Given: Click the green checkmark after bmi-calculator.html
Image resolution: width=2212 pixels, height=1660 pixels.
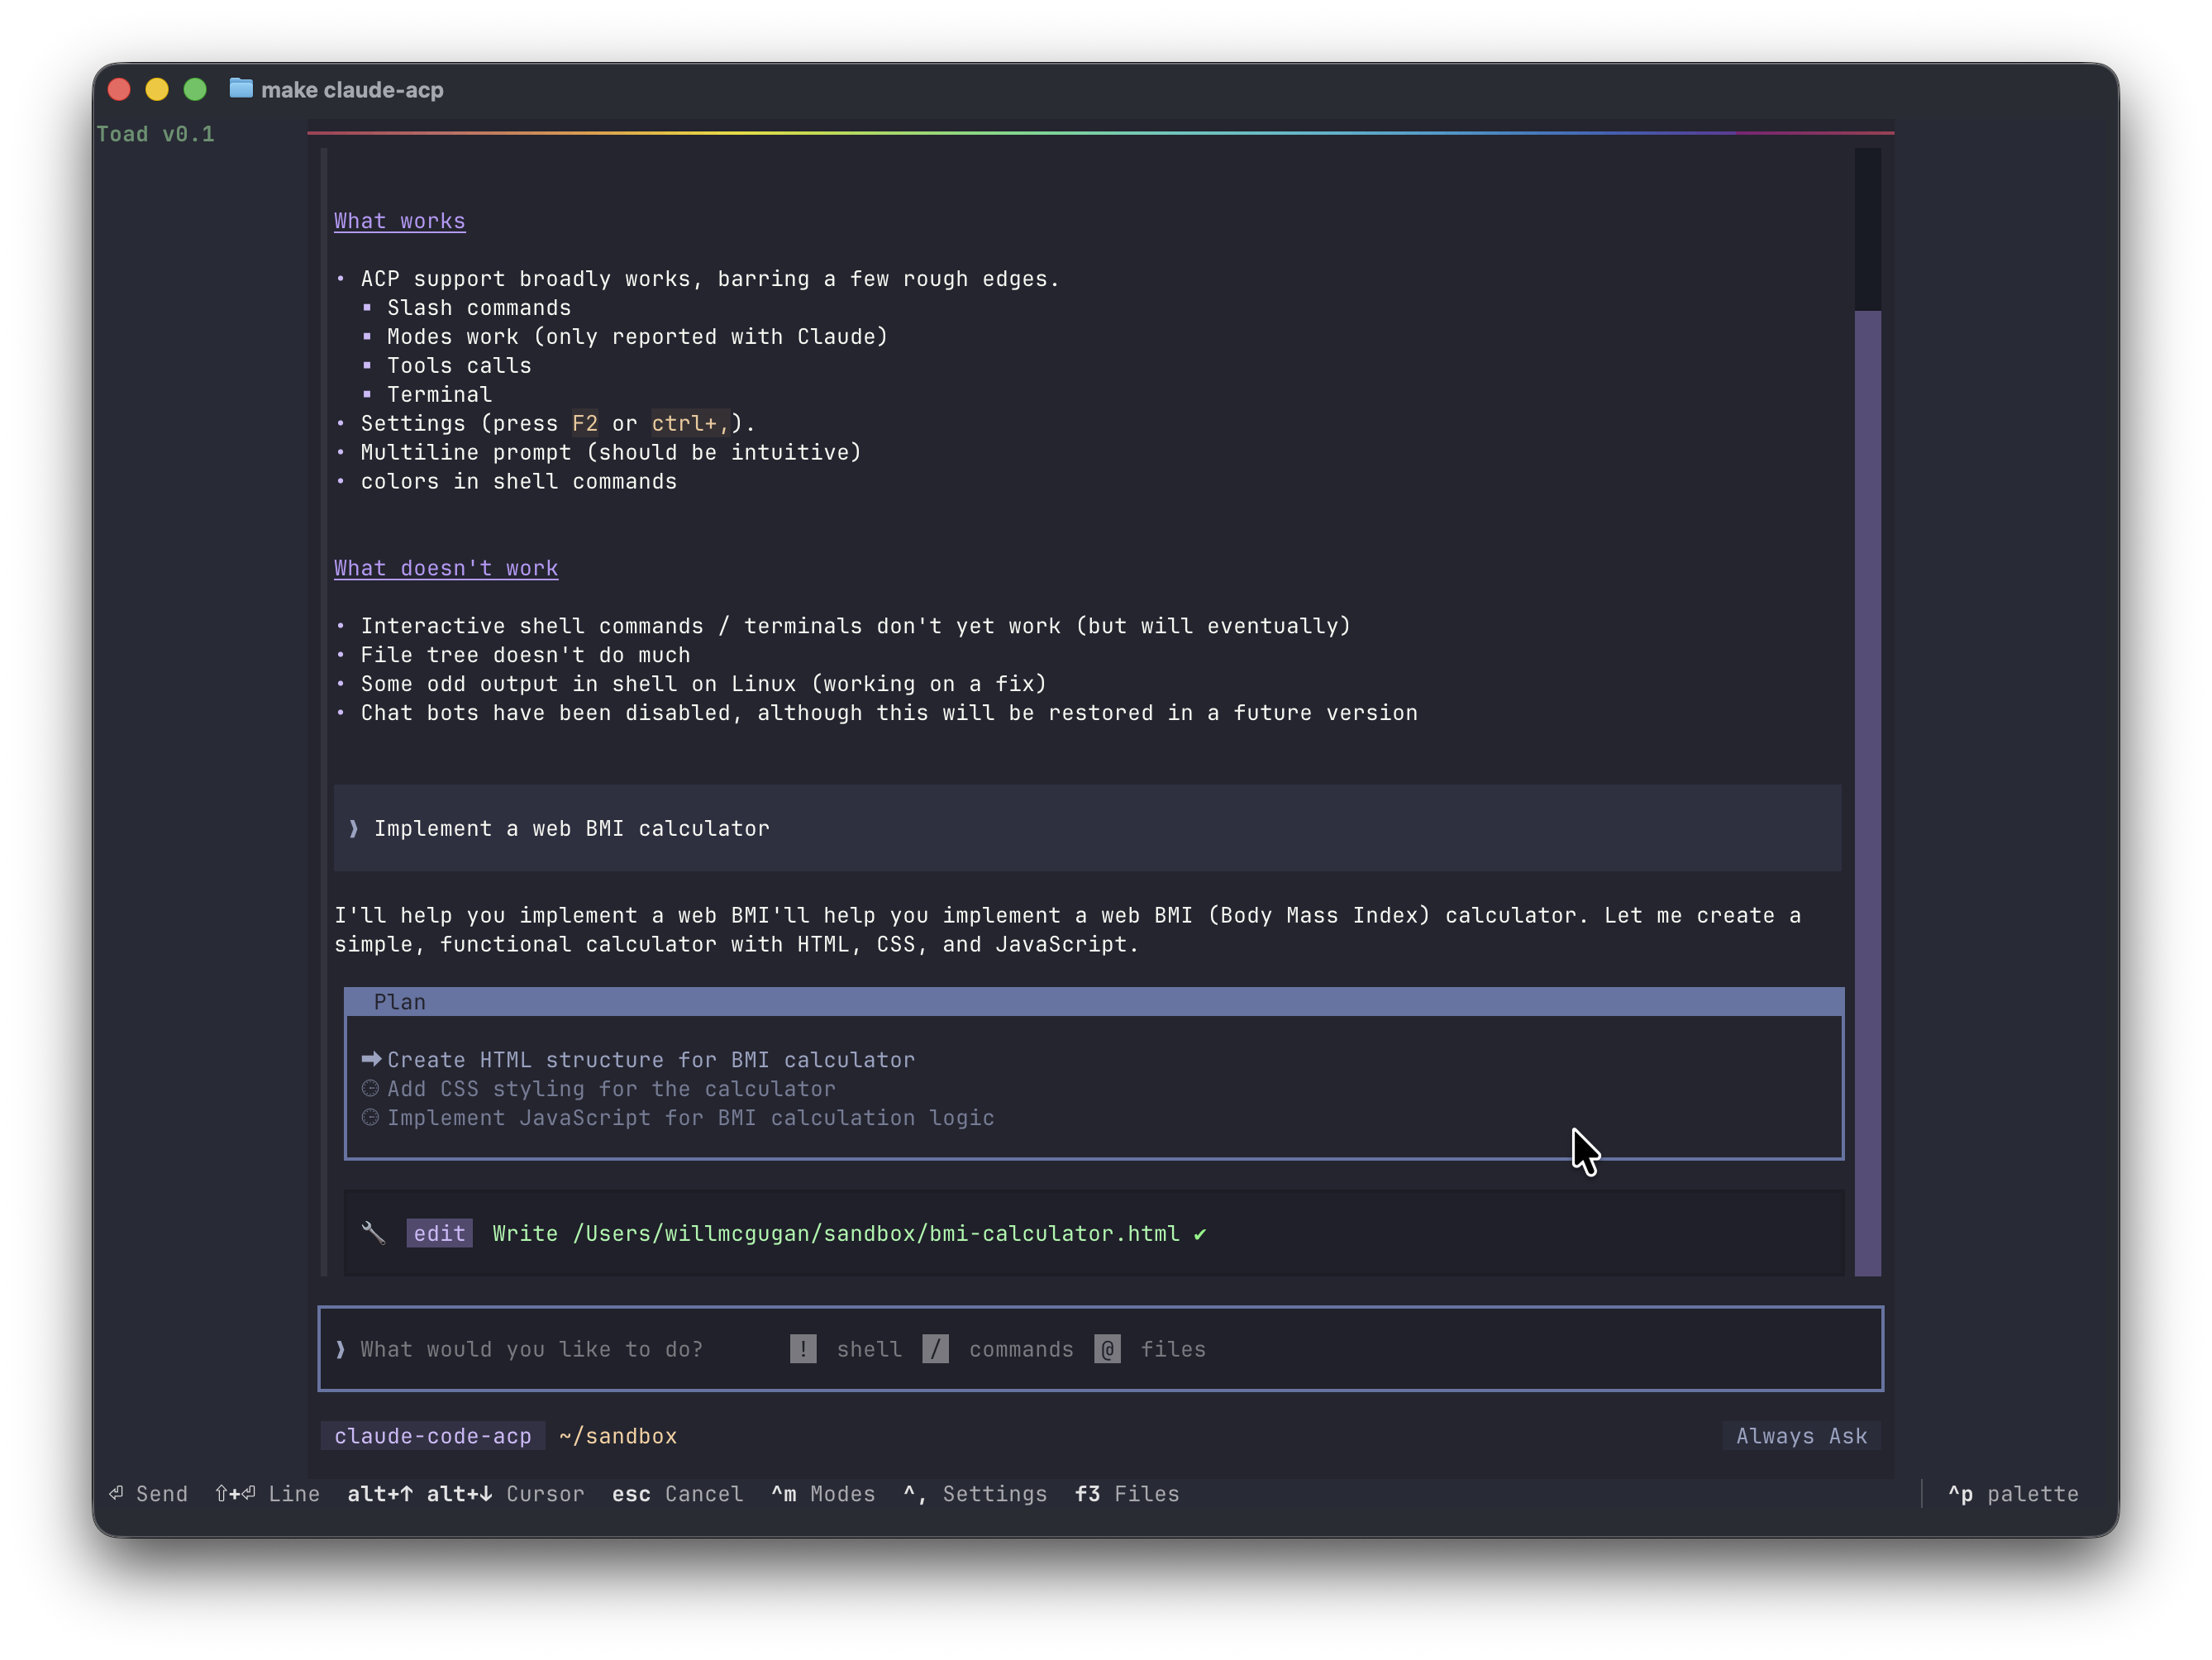Looking at the screenshot, I should [x=1199, y=1233].
